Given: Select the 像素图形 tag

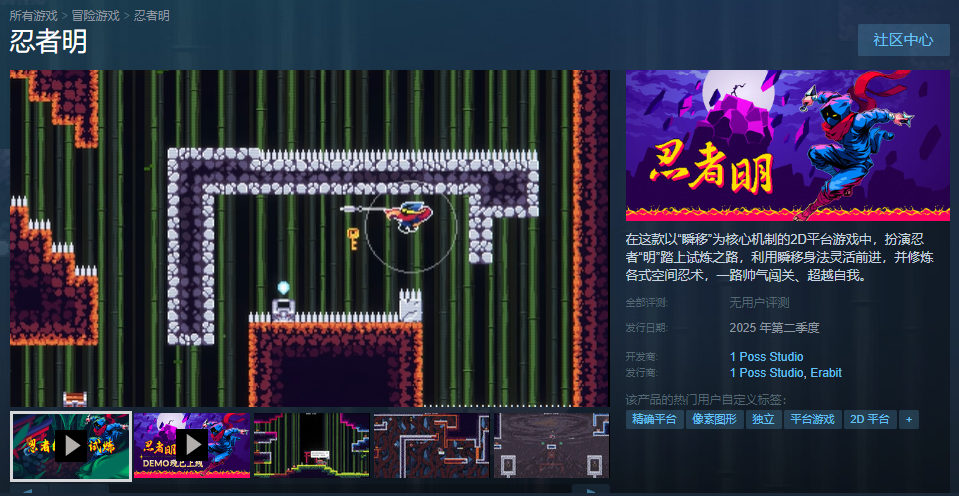Looking at the screenshot, I should pyautogui.click(x=715, y=420).
